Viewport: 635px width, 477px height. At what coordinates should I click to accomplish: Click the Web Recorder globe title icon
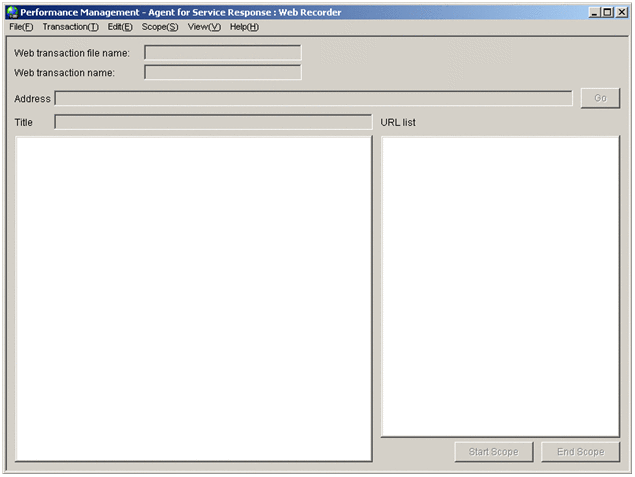pyautogui.click(x=13, y=12)
